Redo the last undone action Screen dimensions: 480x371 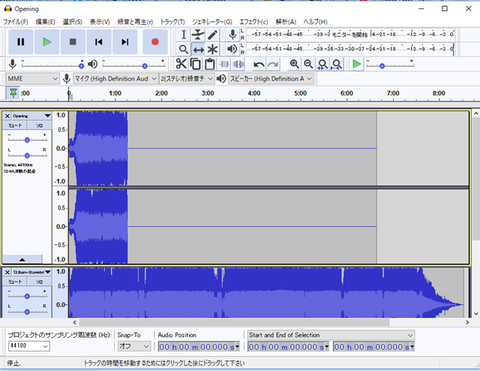pyautogui.click(x=273, y=64)
